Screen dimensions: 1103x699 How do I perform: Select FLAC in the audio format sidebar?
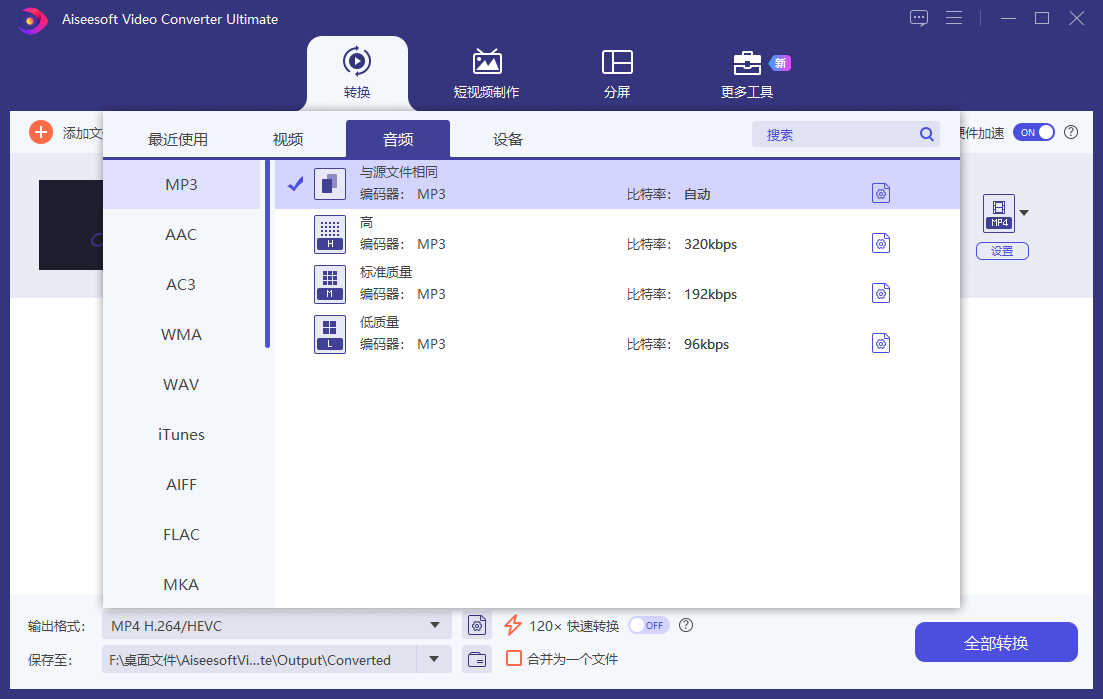click(181, 534)
